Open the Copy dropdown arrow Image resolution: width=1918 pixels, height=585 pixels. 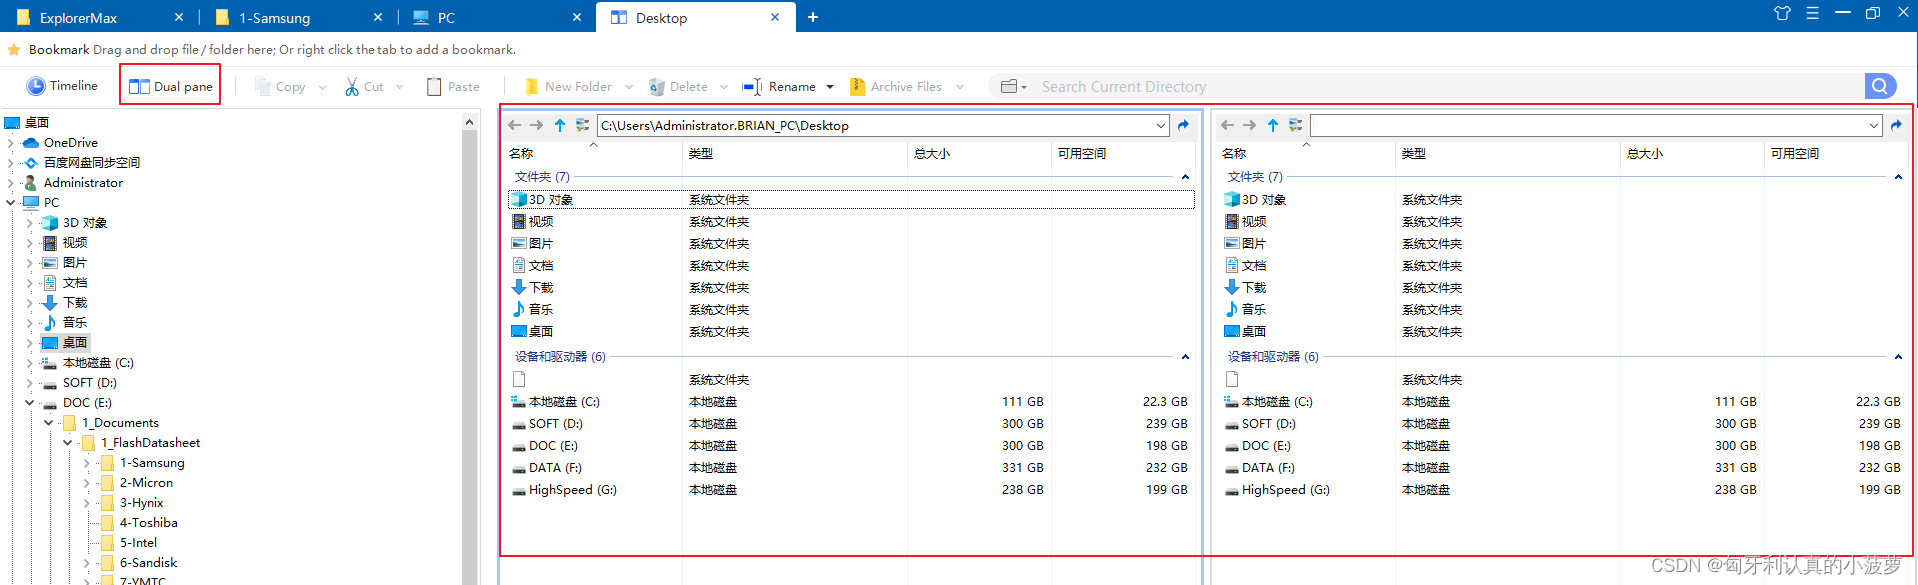322,87
